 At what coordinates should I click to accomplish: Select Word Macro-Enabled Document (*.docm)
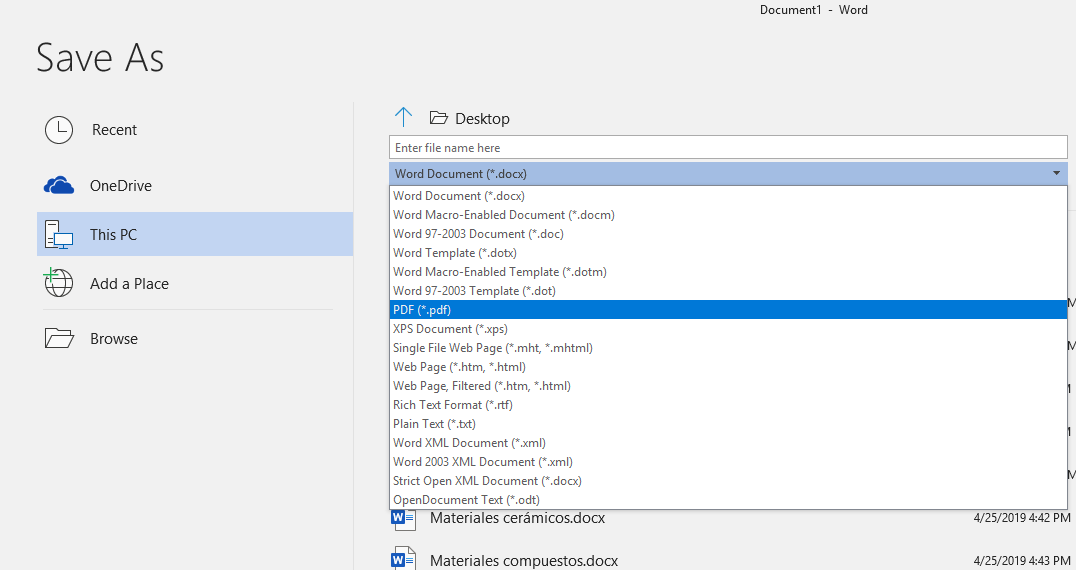tap(728, 215)
